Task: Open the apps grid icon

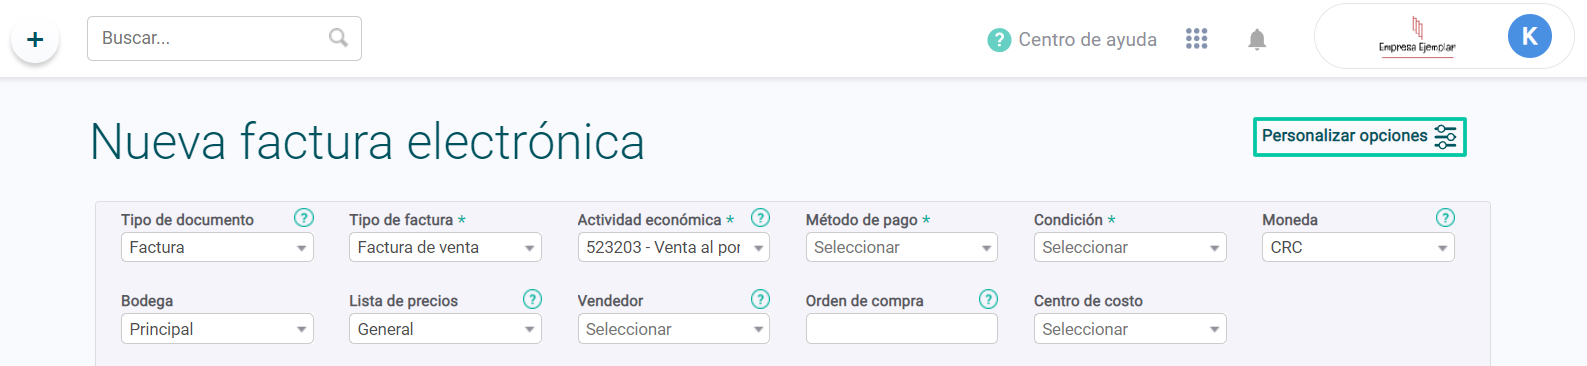Action: click(x=1196, y=39)
